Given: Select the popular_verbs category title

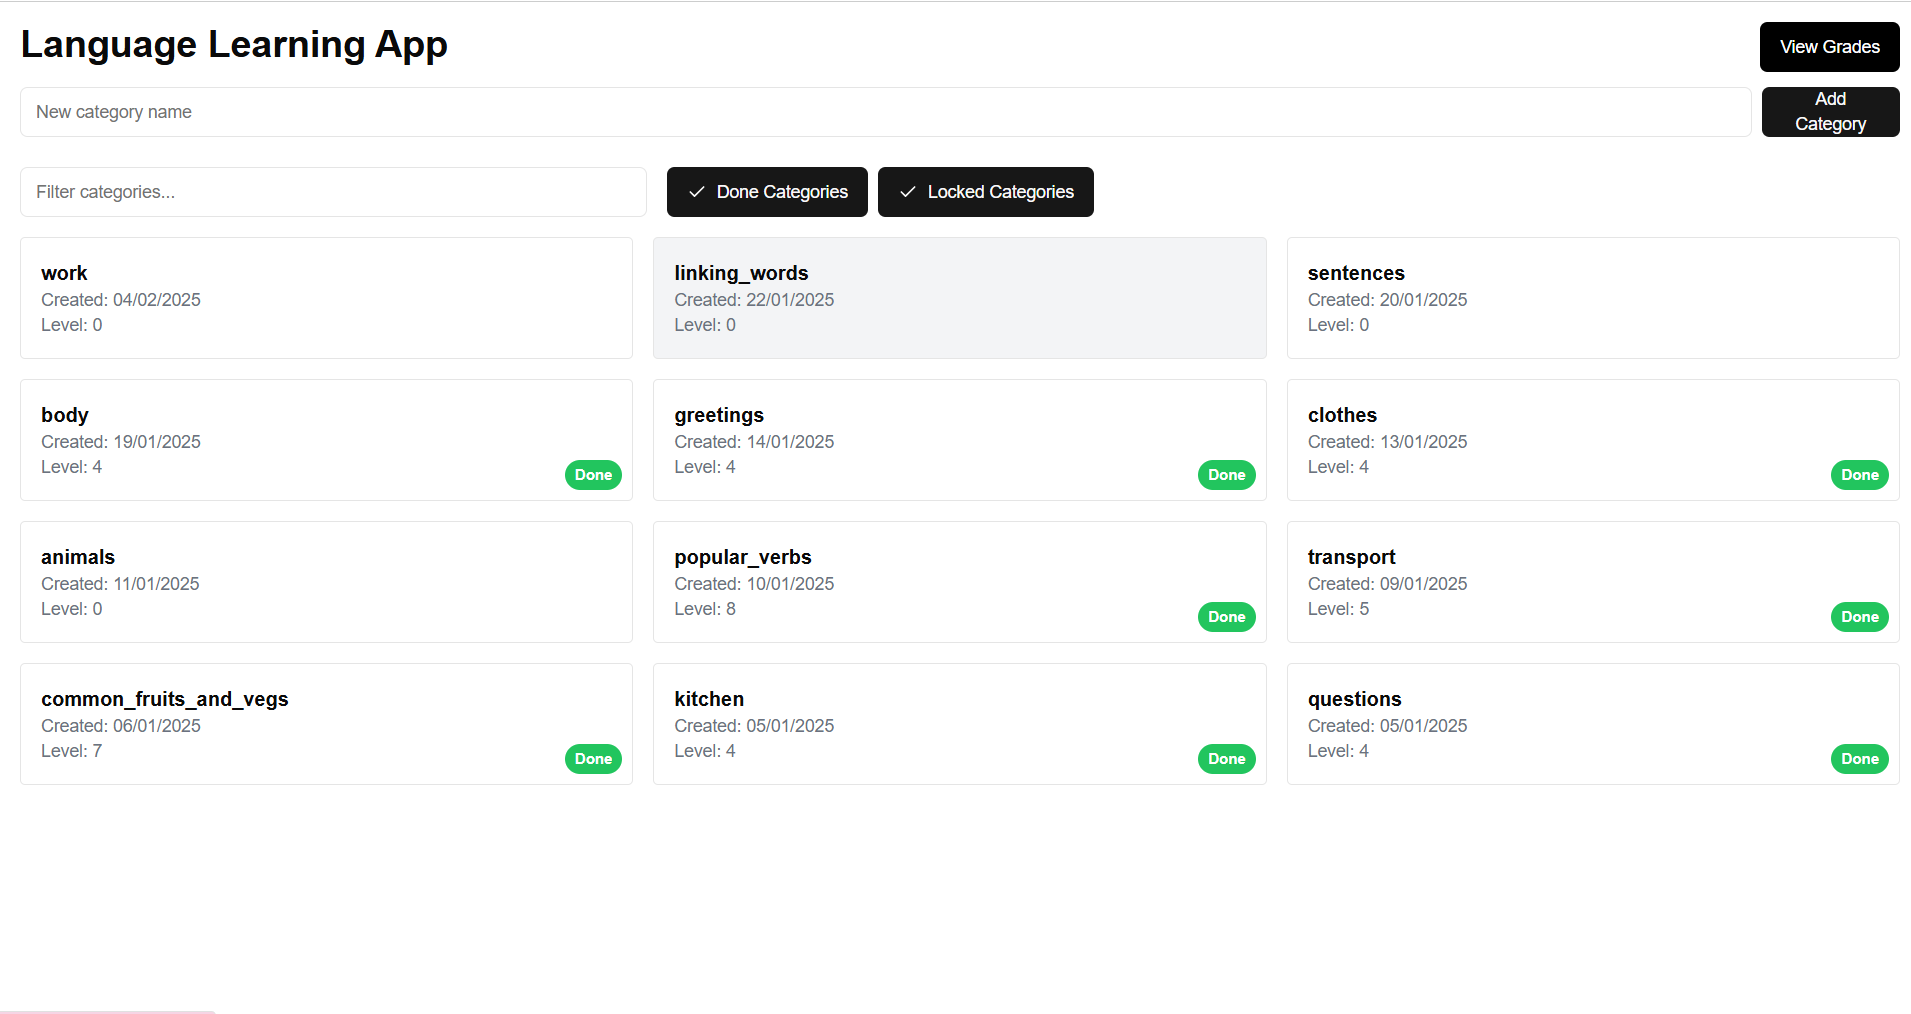Looking at the screenshot, I should 743,557.
